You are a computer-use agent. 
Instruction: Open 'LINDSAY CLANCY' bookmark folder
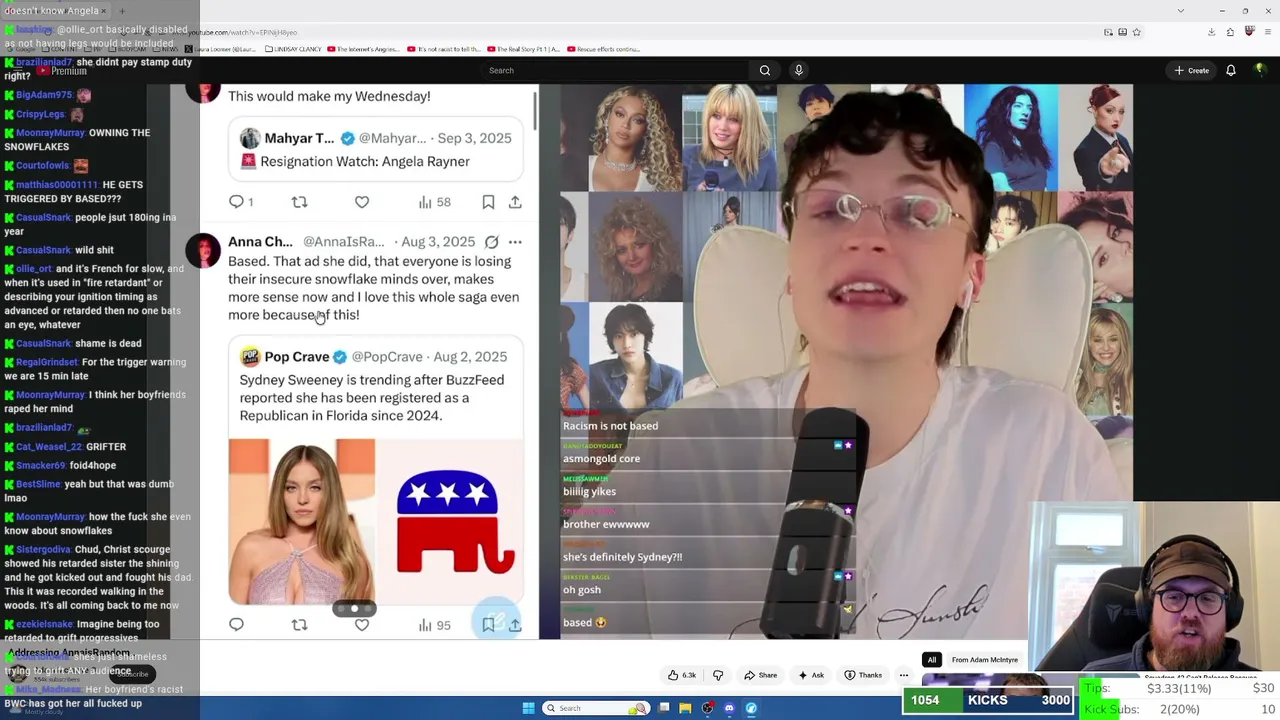click(292, 49)
